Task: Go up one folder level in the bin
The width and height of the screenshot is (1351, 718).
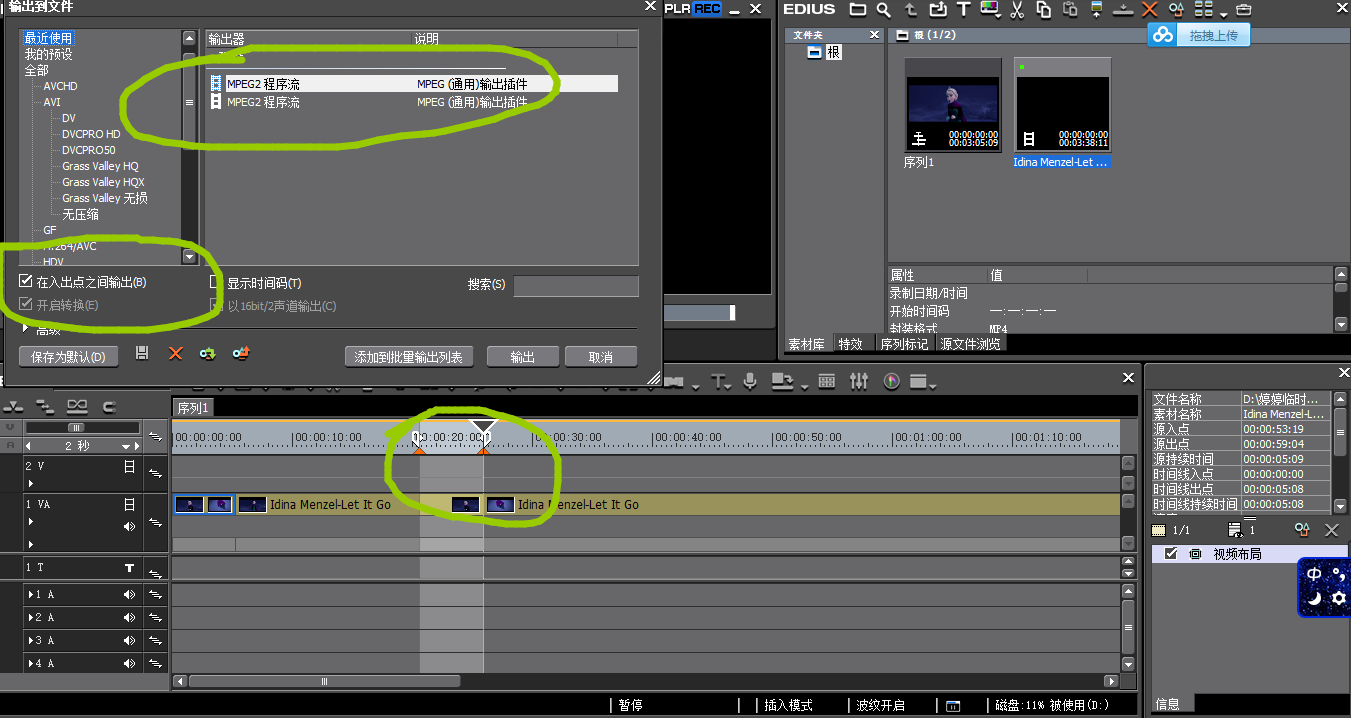Action: tap(910, 10)
